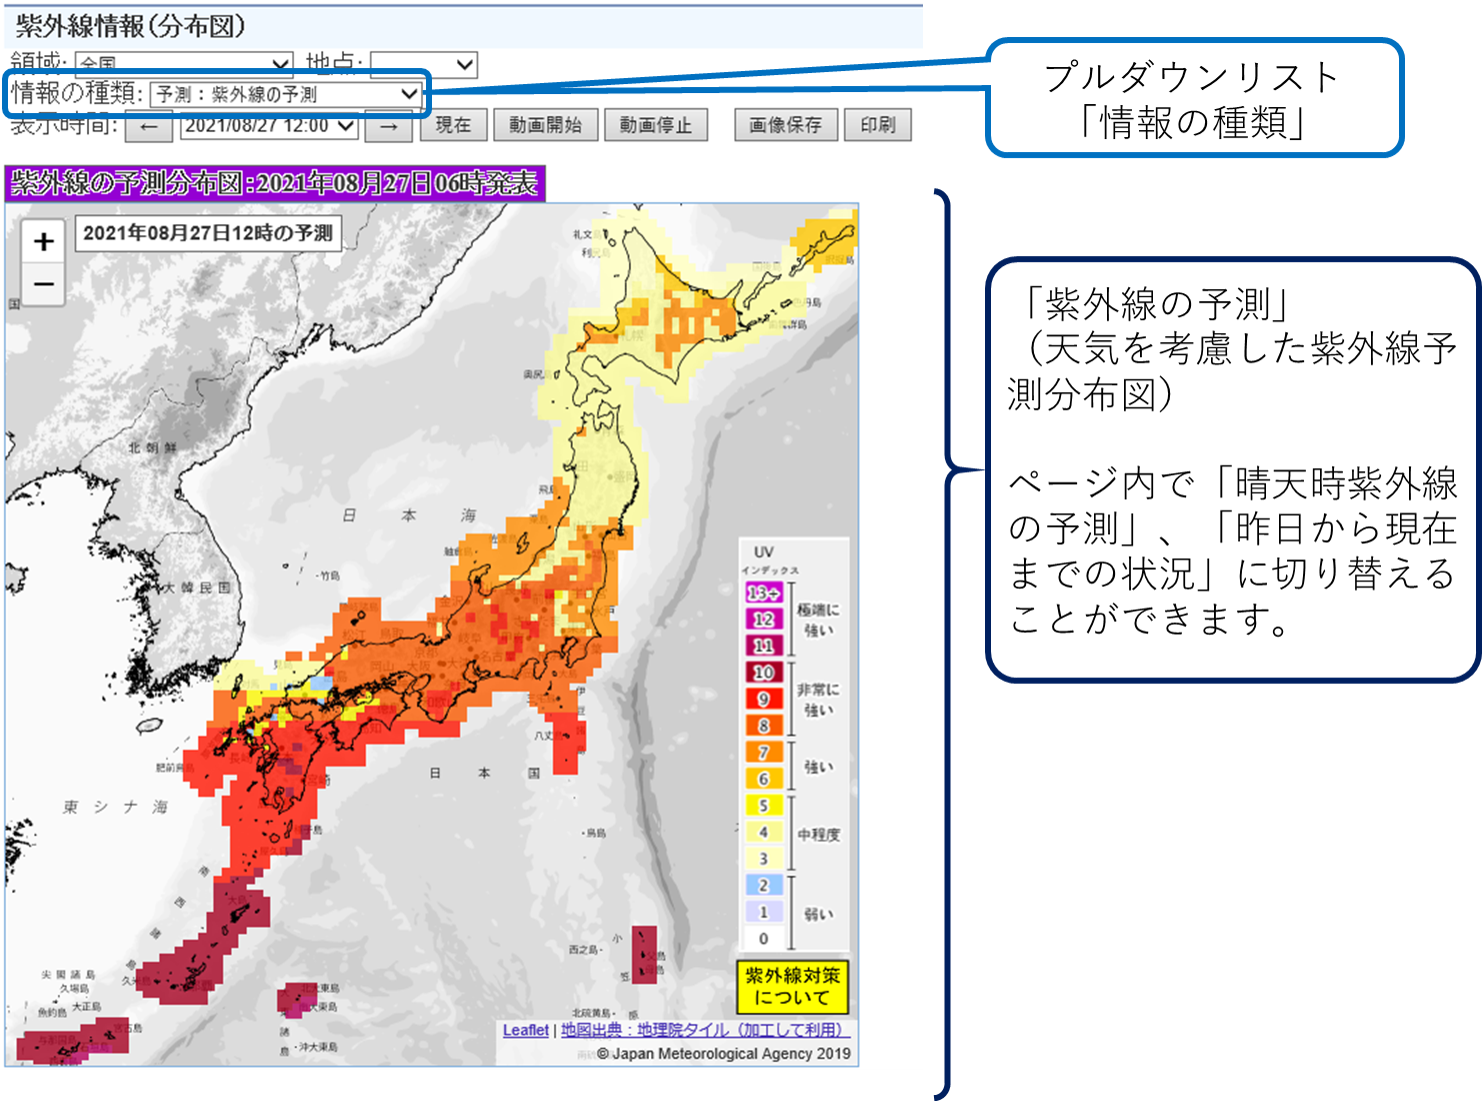Click the 現在 button
1482x1101 pixels.
[452, 125]
